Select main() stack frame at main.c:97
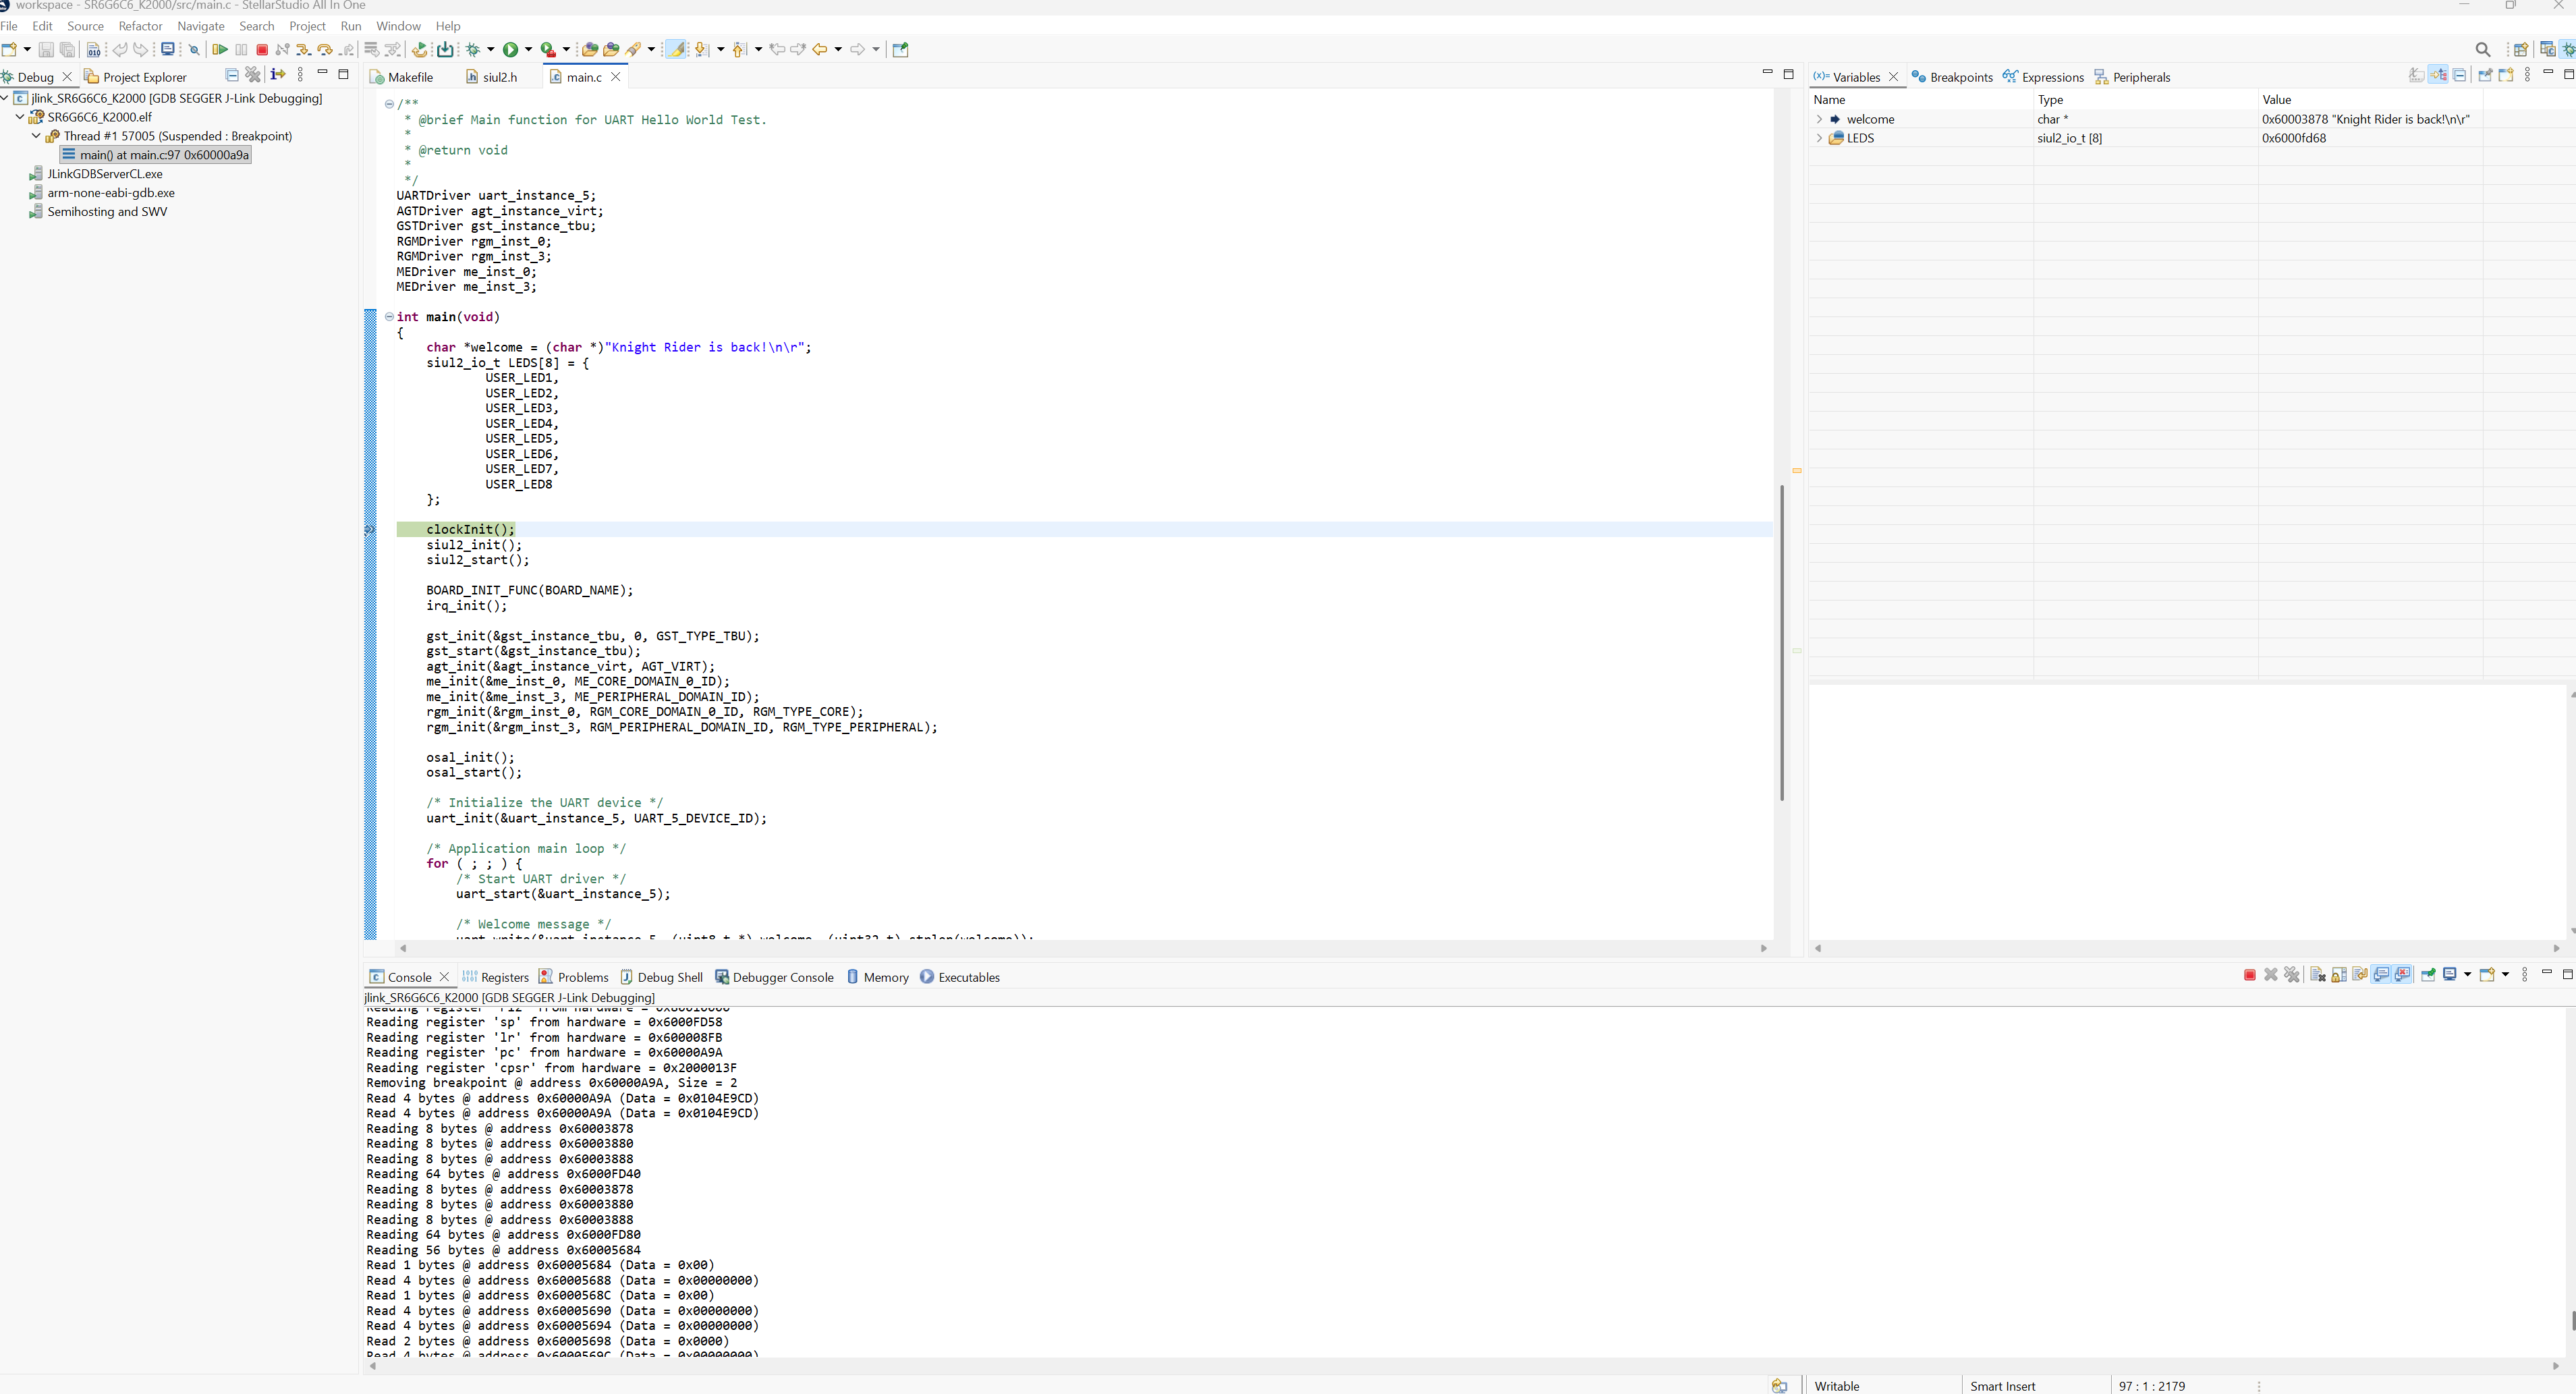2576x1394 pixels. pyautogui.click(x=155, y=155)
